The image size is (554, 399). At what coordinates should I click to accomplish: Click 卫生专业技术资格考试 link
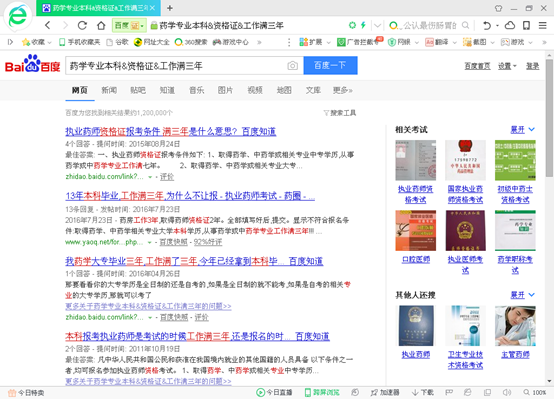point(465,360)
